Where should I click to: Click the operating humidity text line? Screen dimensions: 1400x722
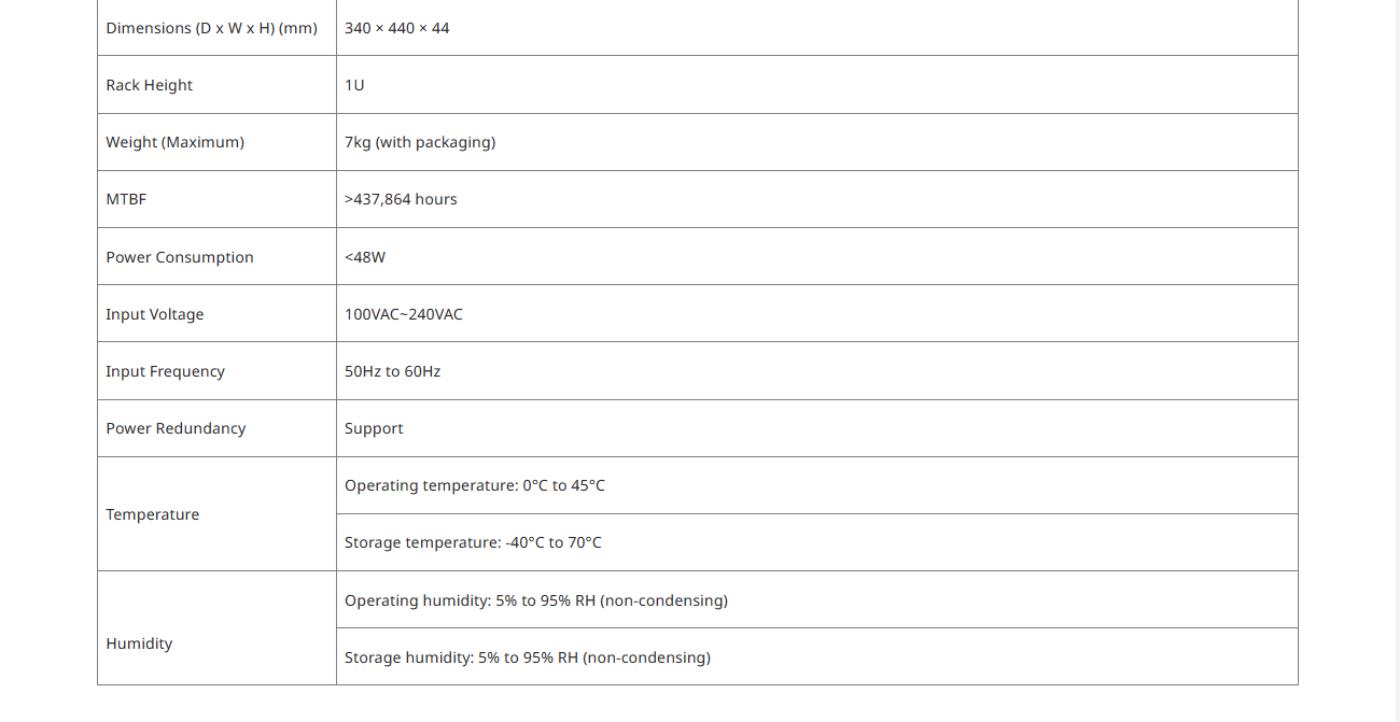coord(536,600)
